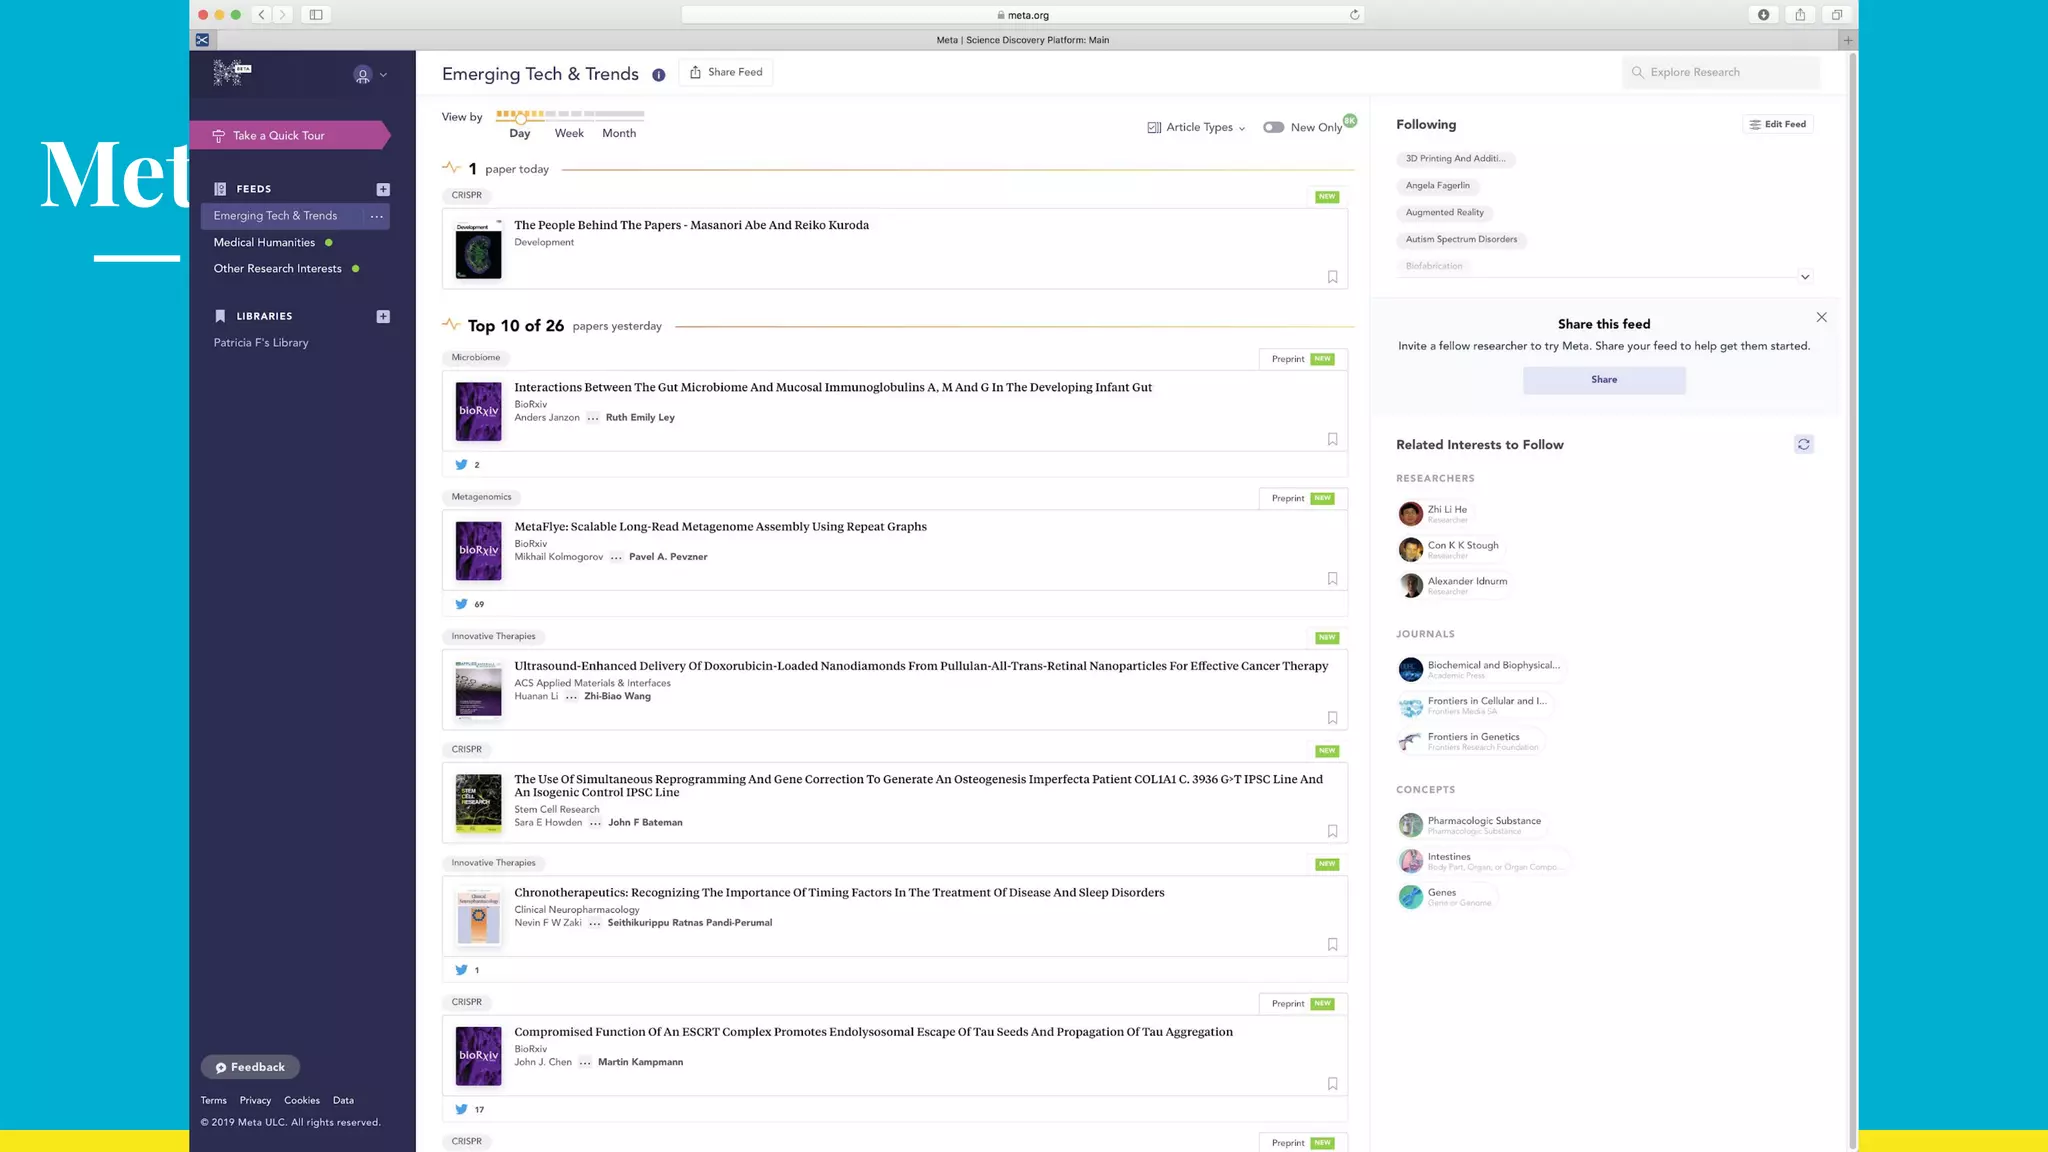Switch view to Month
The width and height of the screenshot is (2048, 1152).
618,133
